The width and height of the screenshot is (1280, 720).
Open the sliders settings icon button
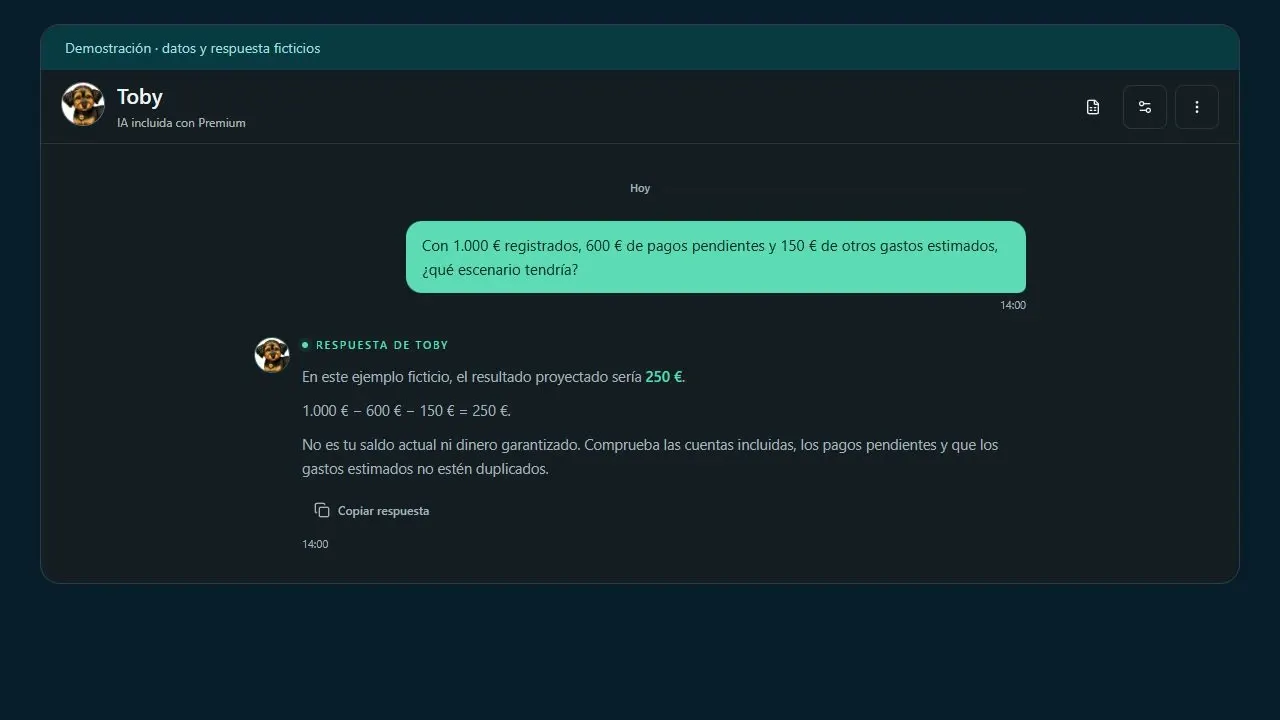(x=1145, y=107)
